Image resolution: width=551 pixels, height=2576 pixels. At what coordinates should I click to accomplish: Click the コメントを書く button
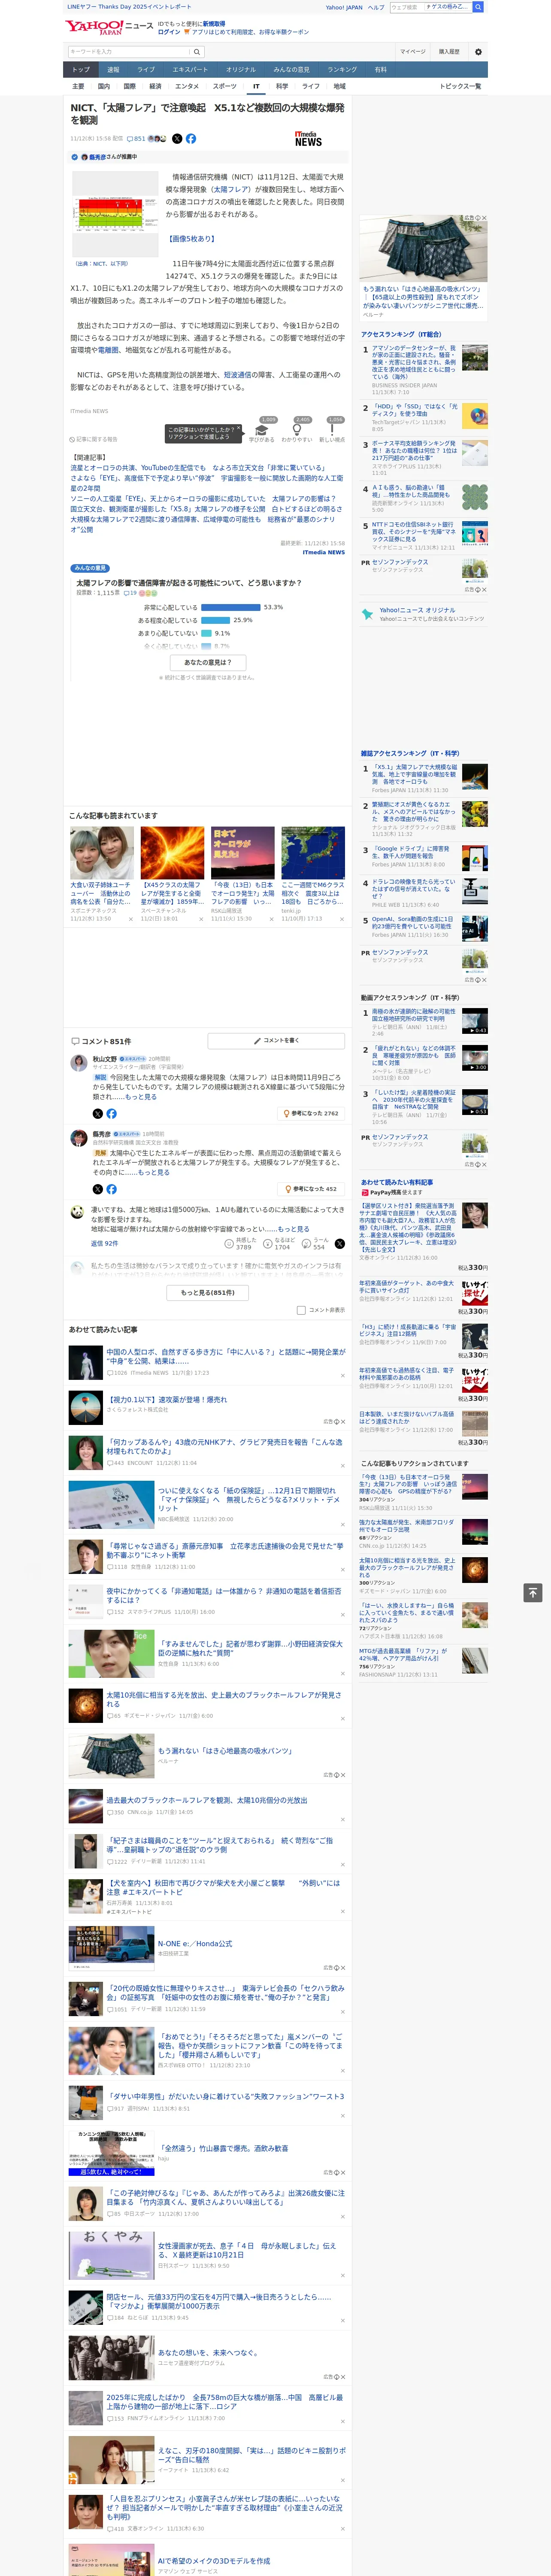point(276,1041)
